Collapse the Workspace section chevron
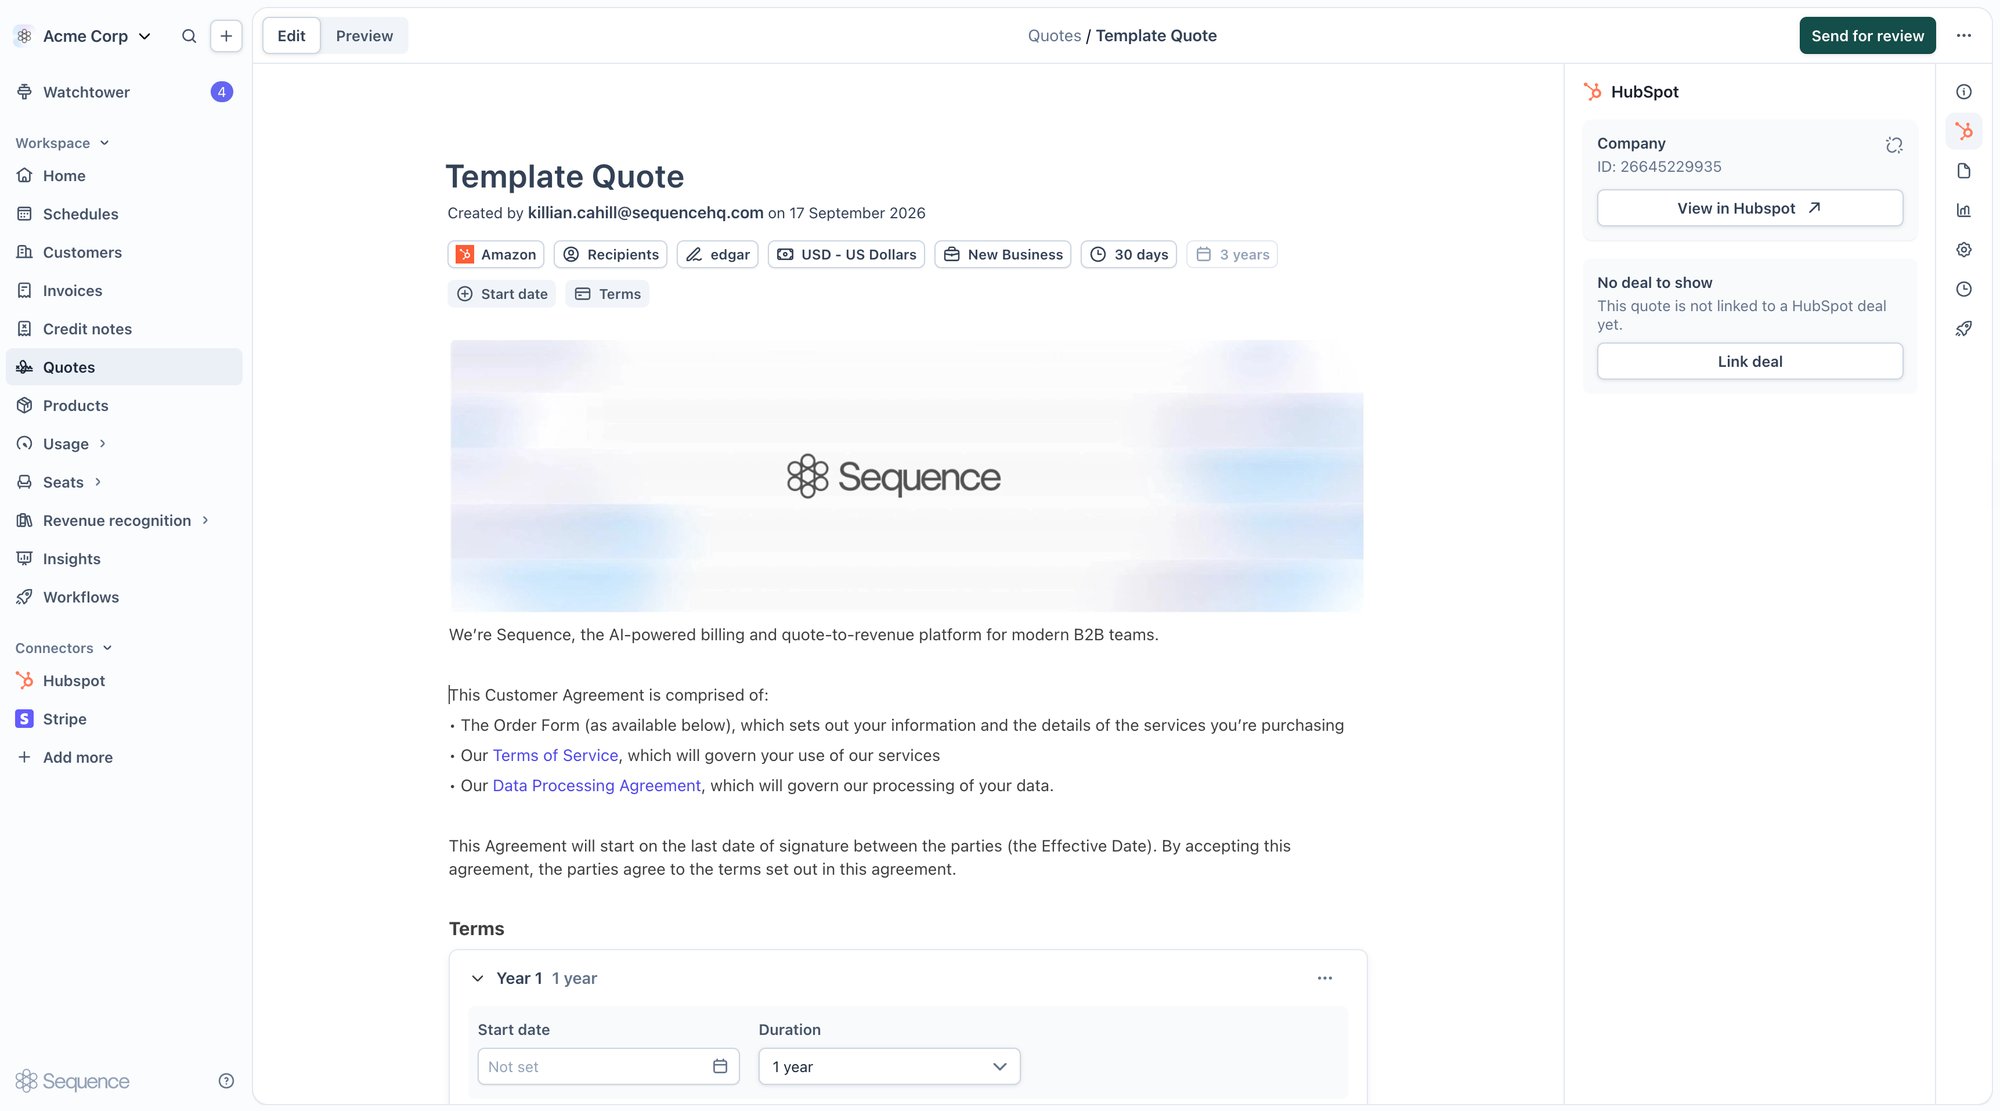 click(x=105, y=143)
